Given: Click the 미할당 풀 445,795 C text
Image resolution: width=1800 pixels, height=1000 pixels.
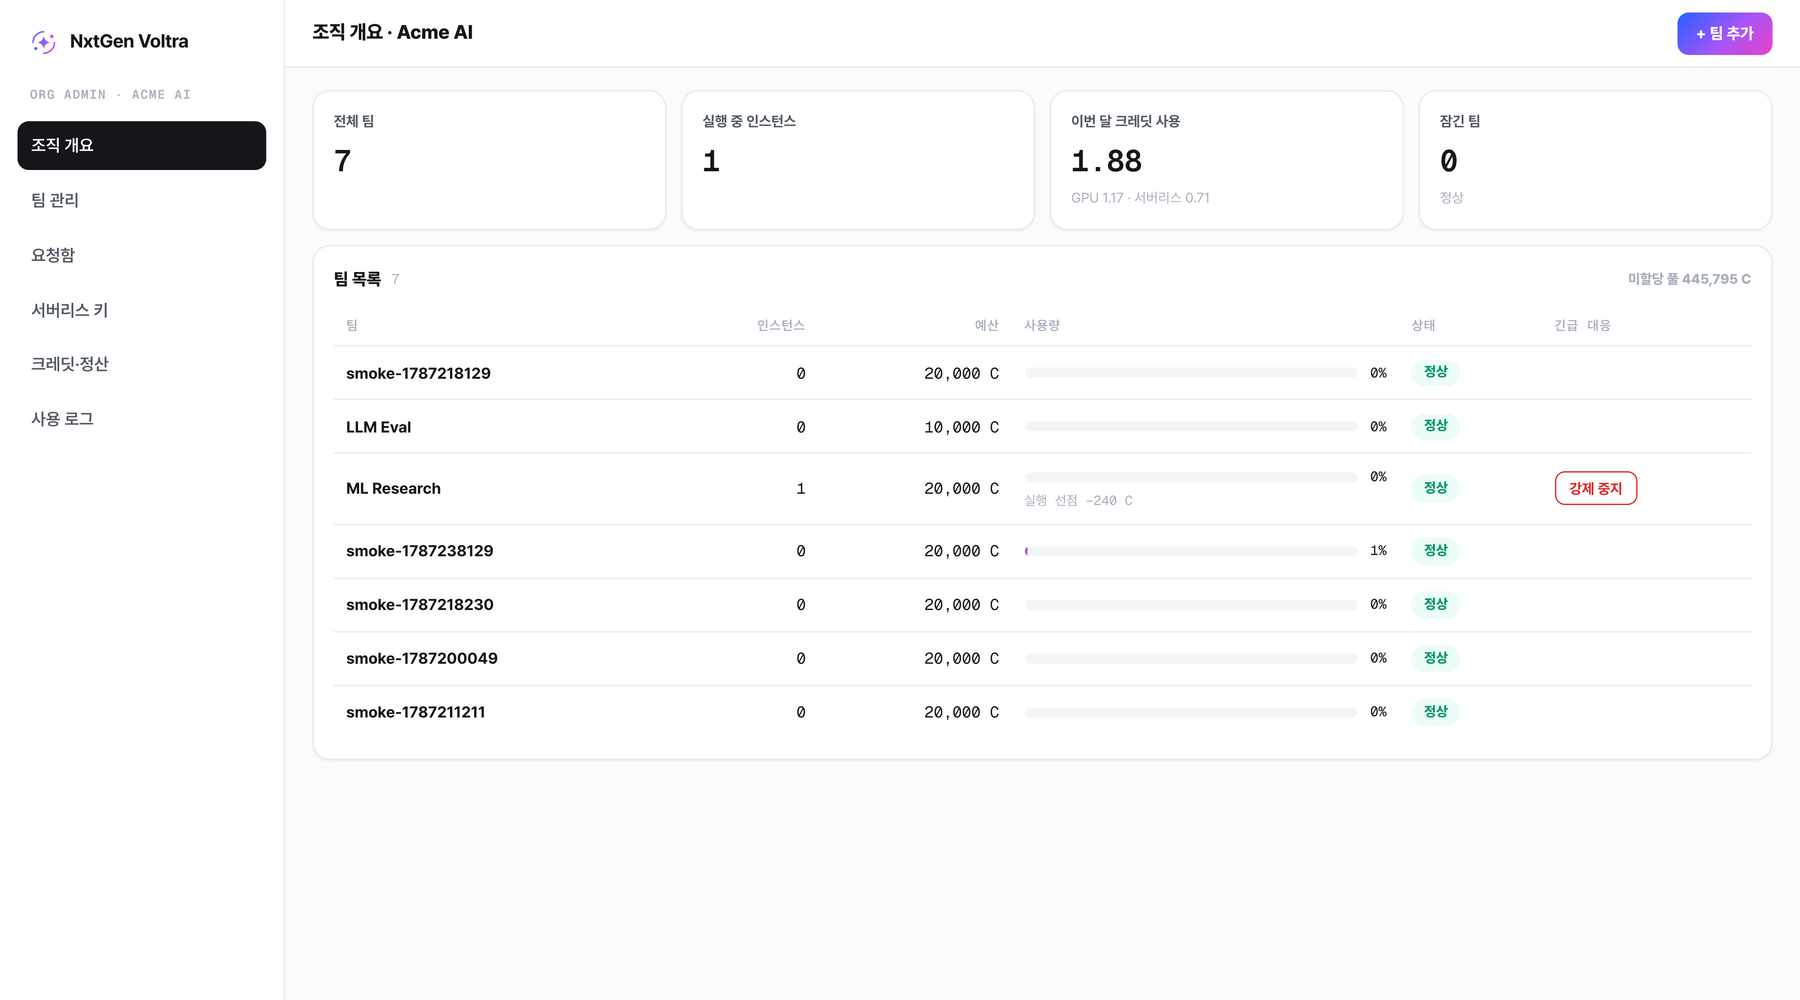Looking at the screenshot, I should 1689,279.
